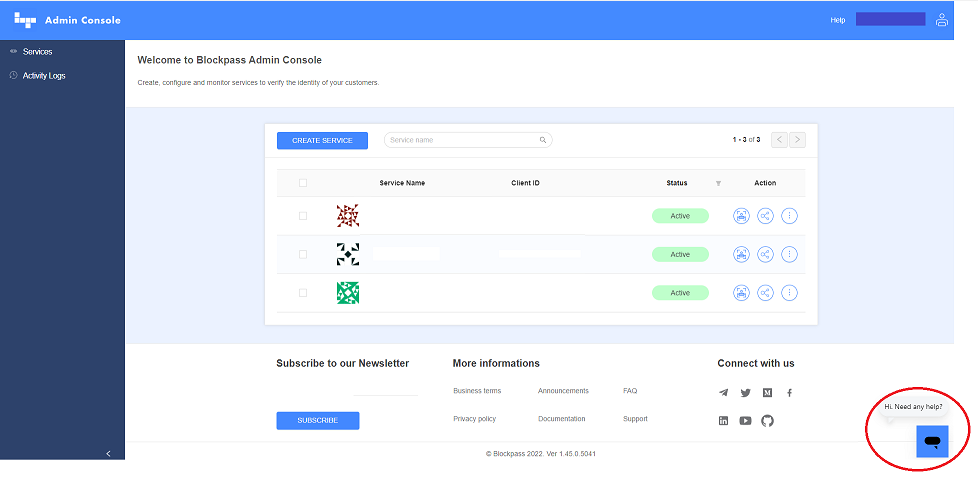Viewport: 978px width, 487px height.
Task: Open the Privacy policy link
Action: click(475, 419)
